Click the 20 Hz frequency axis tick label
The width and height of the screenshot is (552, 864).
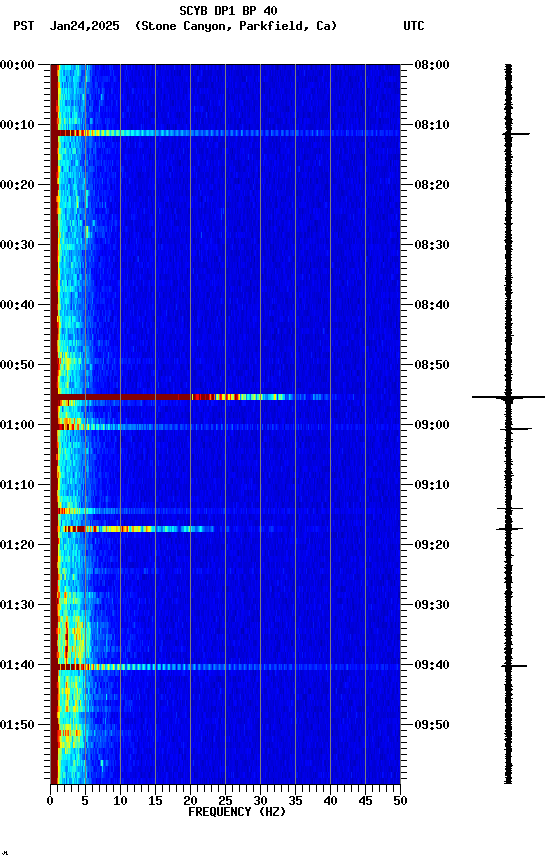[190, 801]
